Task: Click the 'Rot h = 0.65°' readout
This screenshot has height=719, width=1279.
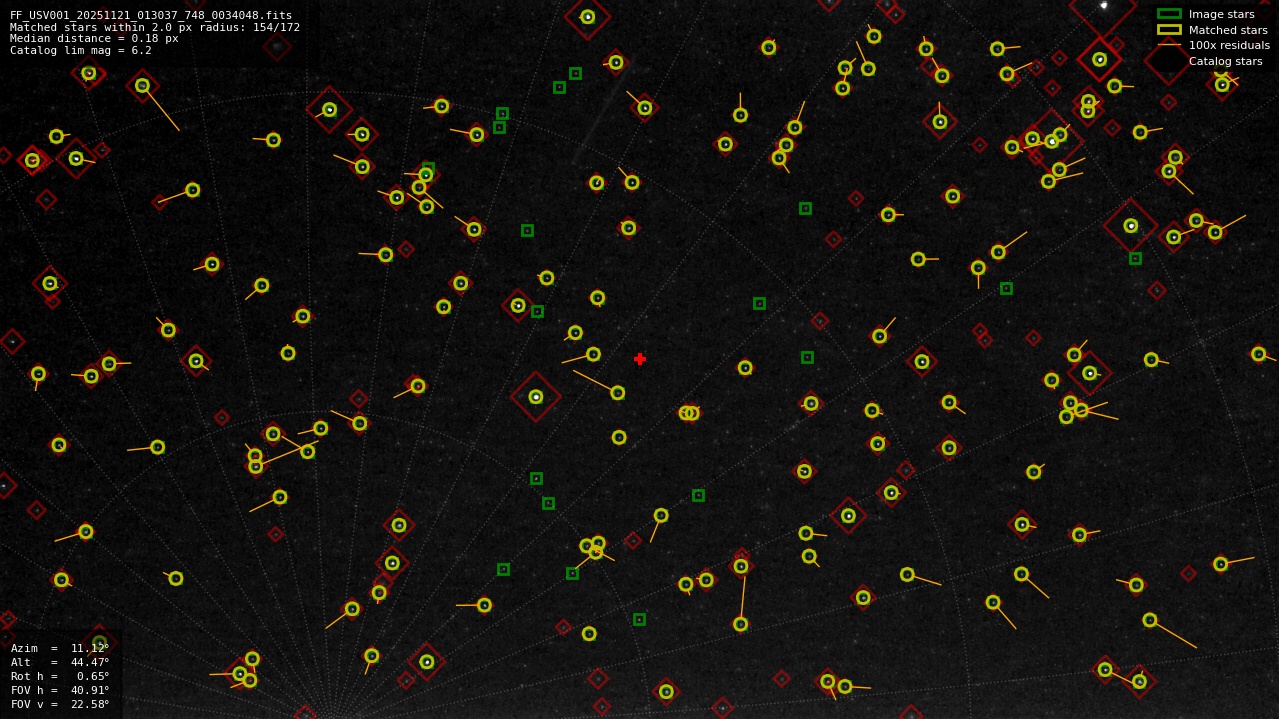Action: point(60,676)
